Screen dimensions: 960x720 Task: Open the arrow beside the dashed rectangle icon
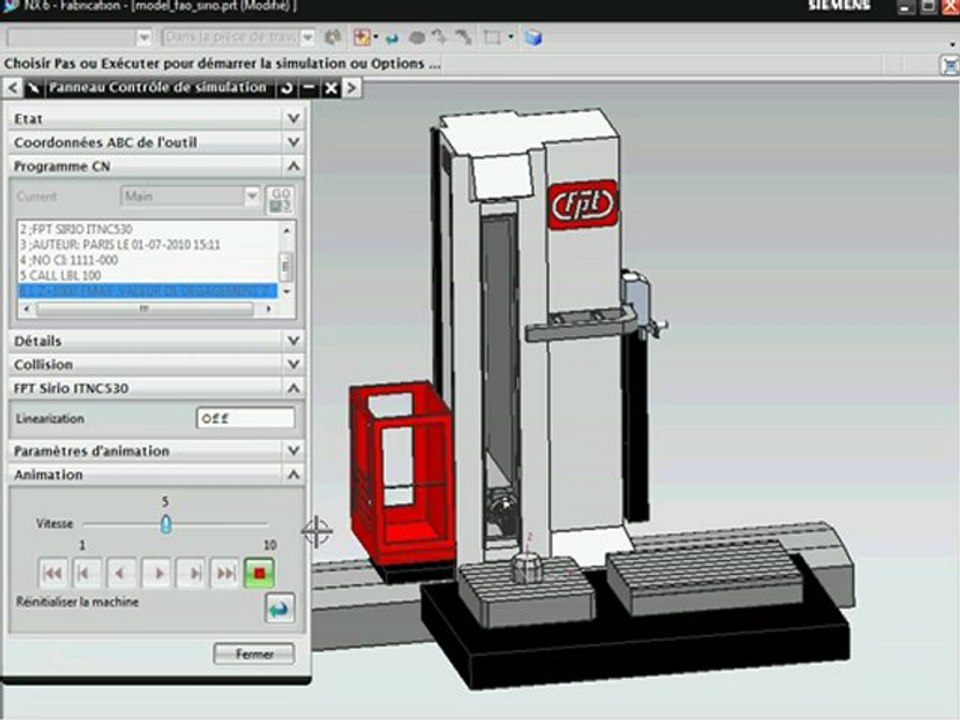[x=511, y=37]
